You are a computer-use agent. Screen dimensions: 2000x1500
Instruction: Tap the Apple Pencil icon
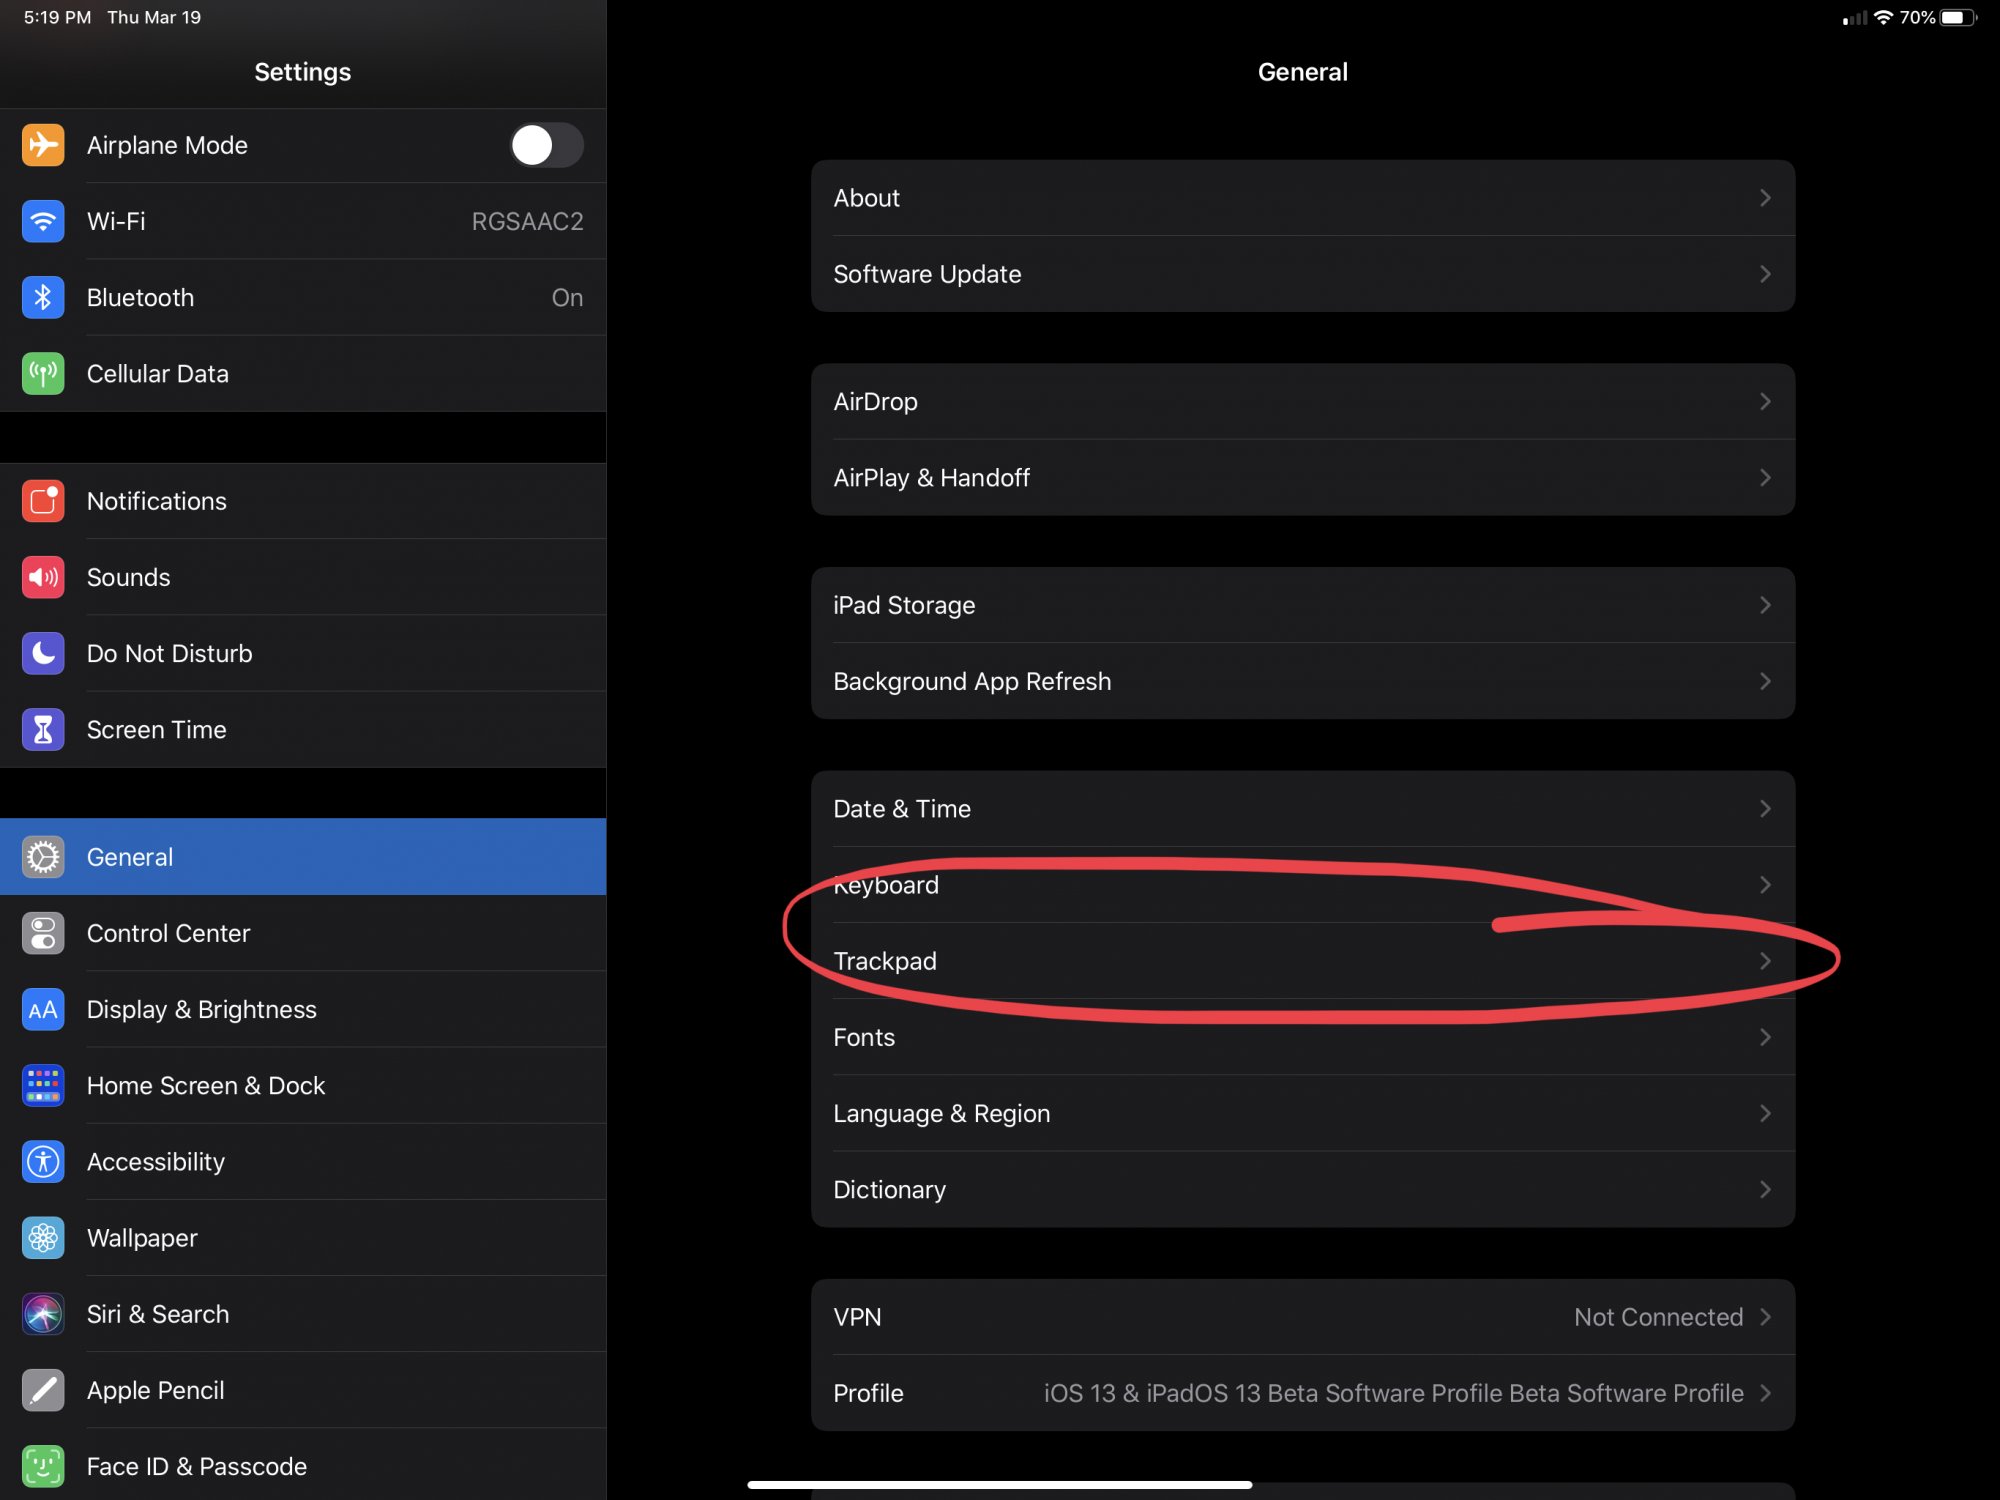tap(43, 1390)
